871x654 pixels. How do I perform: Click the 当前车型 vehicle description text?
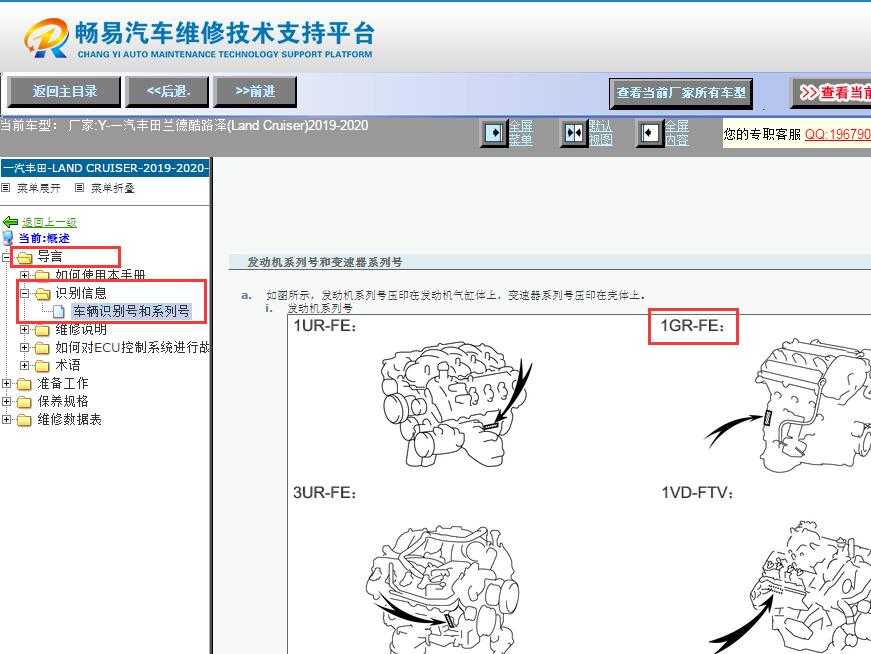tap(184, 126)
